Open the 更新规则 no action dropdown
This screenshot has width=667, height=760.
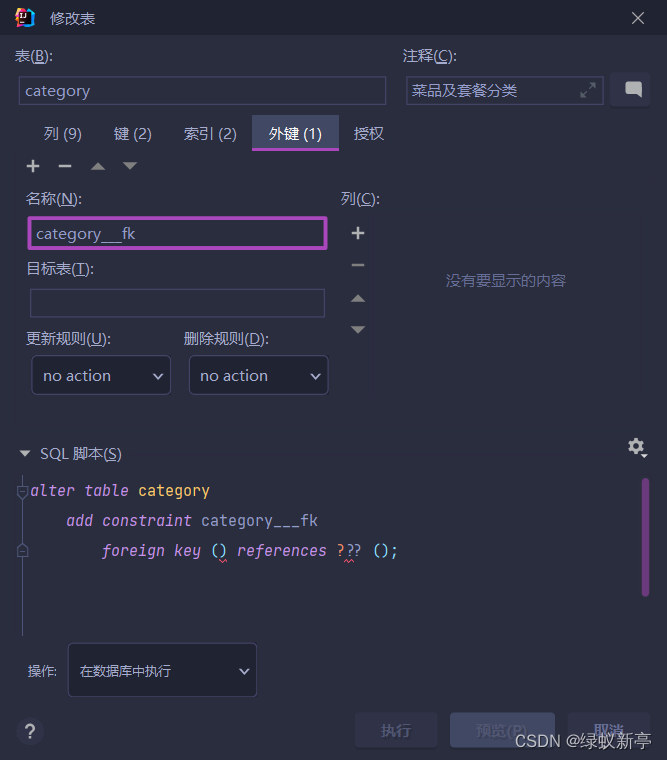(x=101, y=376)
